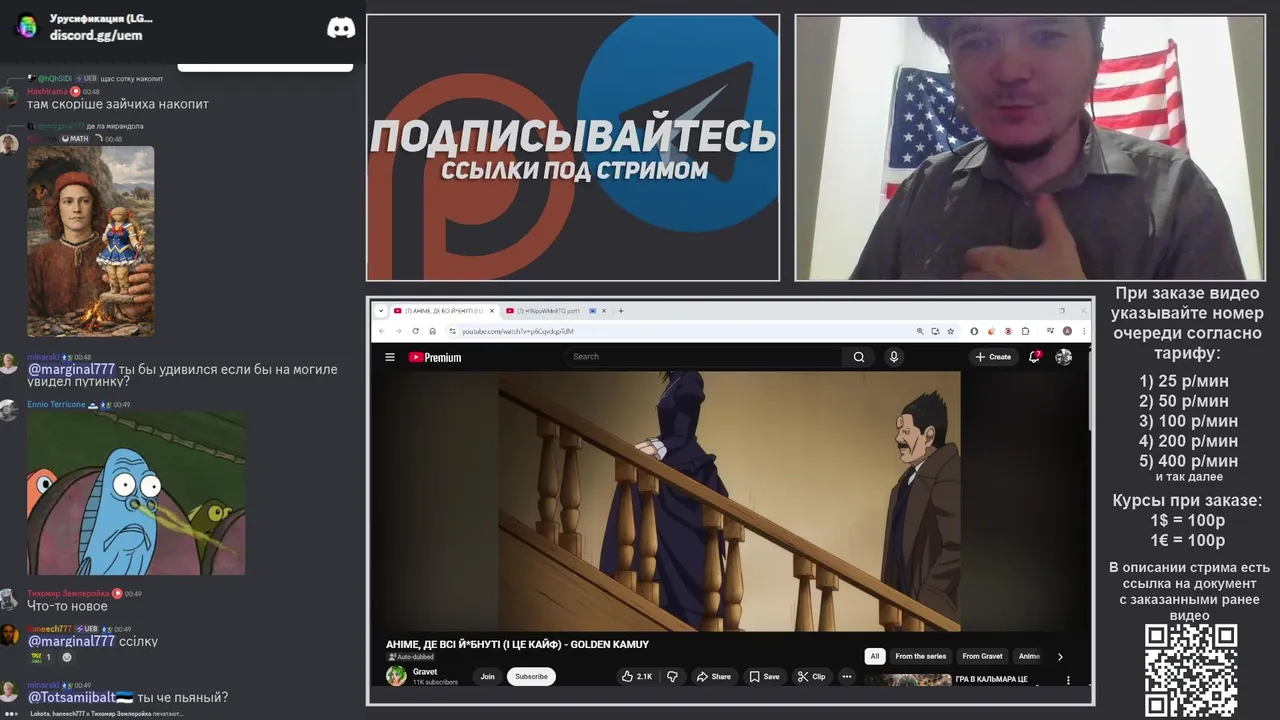Image resolution: width=1280 pixels, height=720 pixels.
Task: Focus the YouTube search field
Action: [705, 357]
